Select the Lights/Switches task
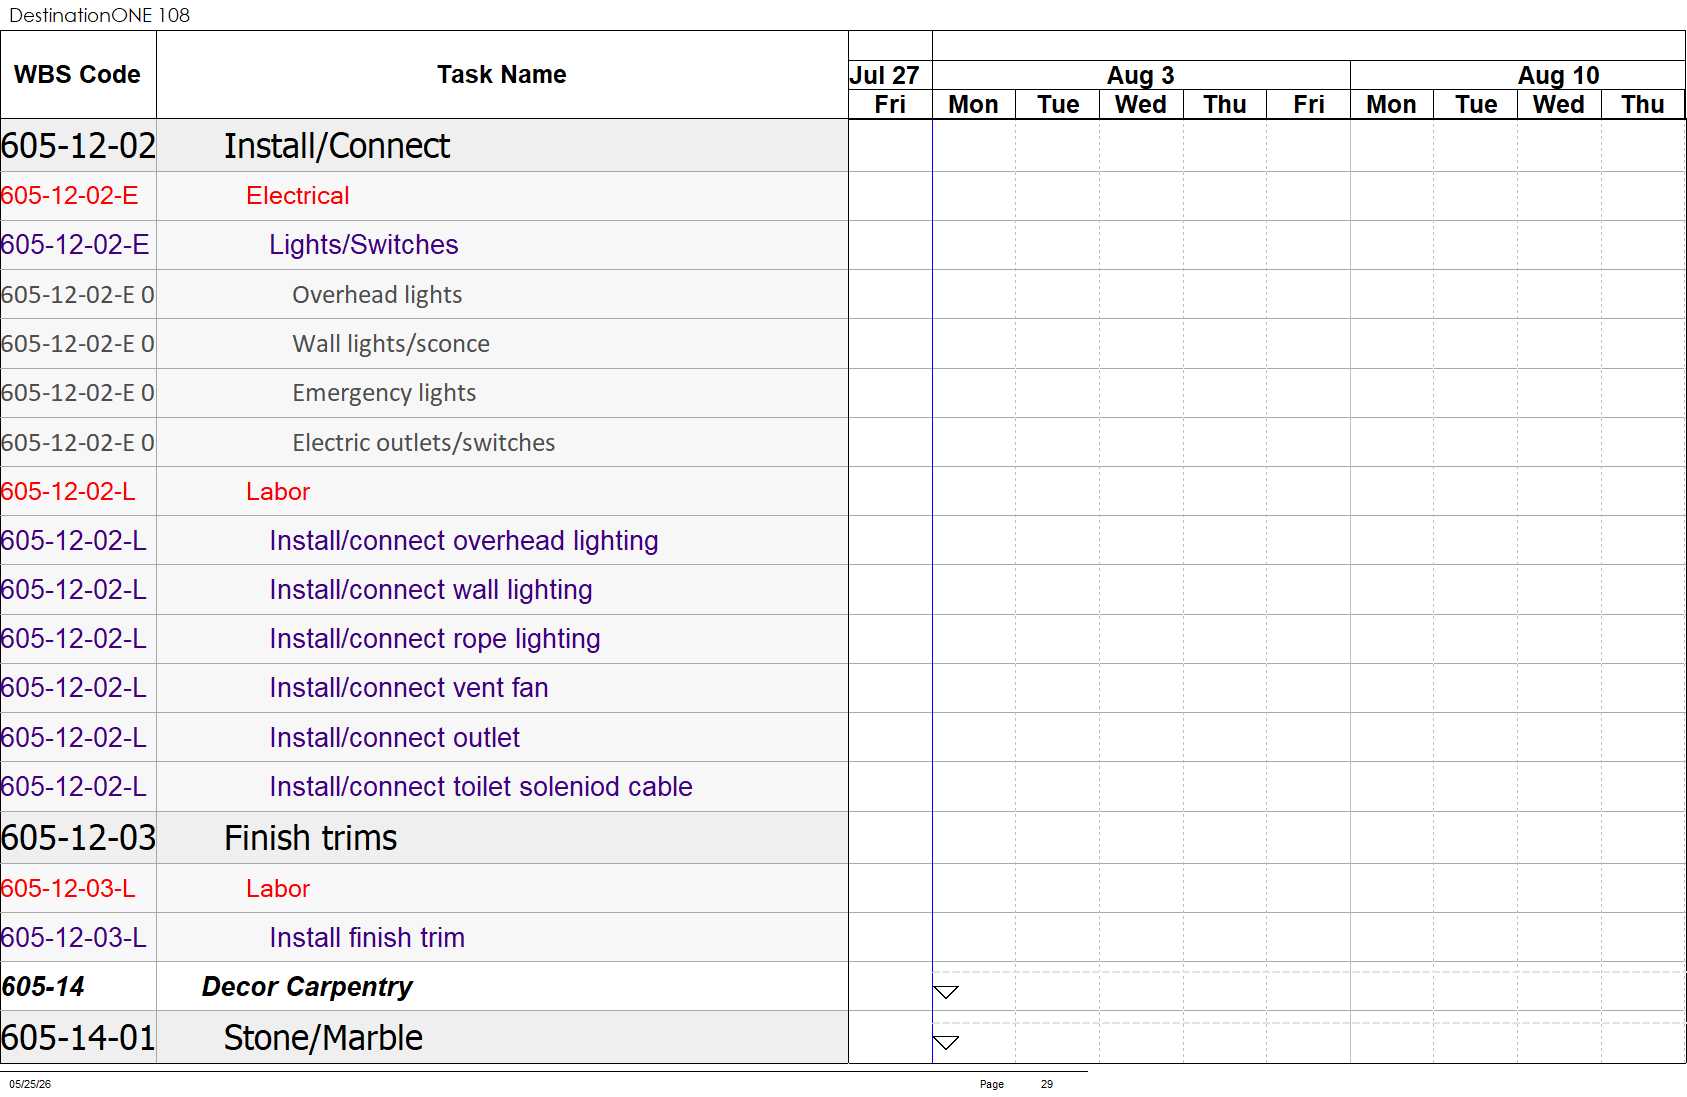Screen dimensions: 1687x1097 (424, 245)
